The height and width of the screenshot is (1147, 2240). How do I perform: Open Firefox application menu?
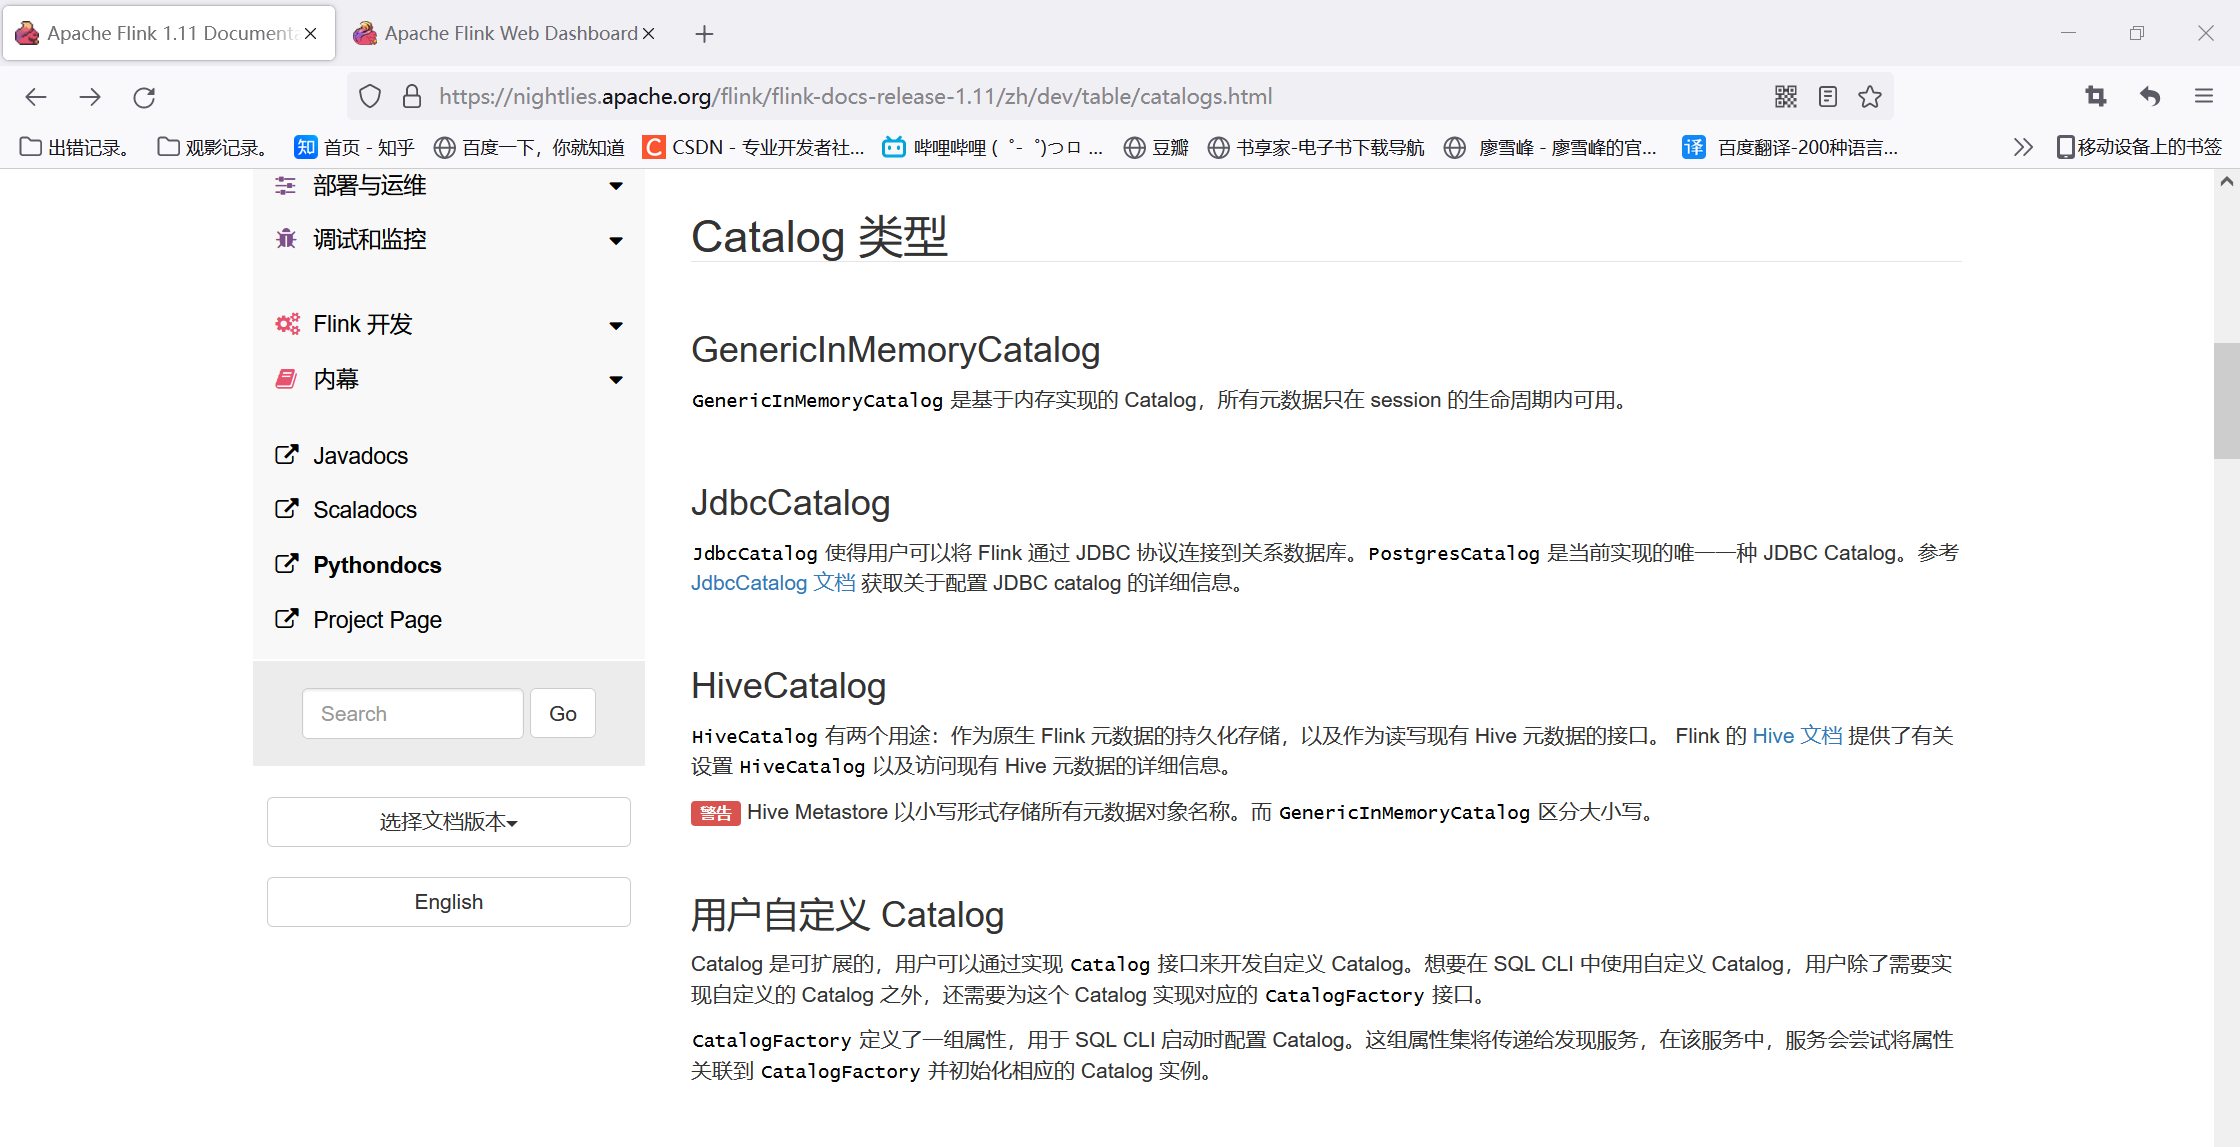2204,97
